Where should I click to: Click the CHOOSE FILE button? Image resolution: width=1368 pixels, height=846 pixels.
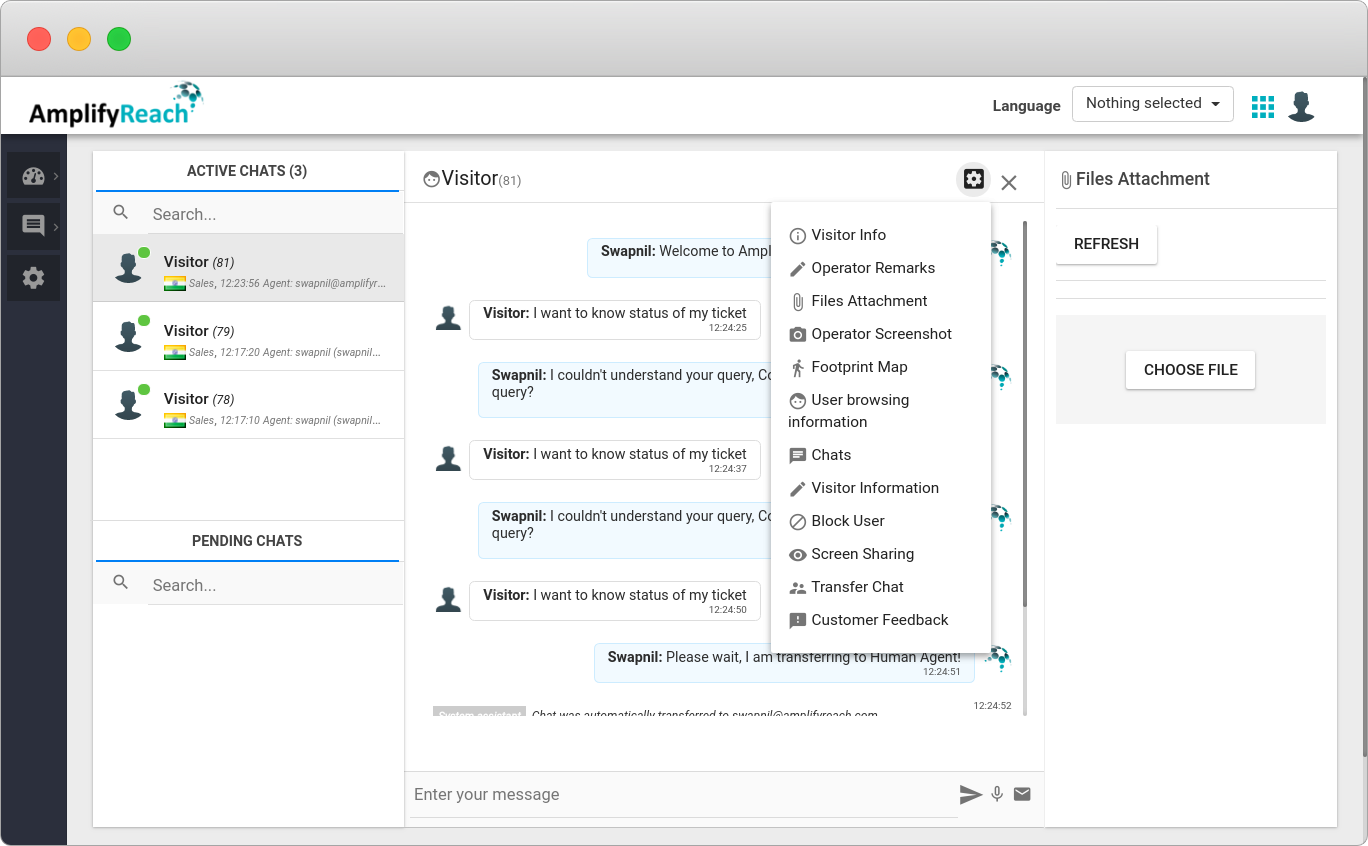[1190, 370]
